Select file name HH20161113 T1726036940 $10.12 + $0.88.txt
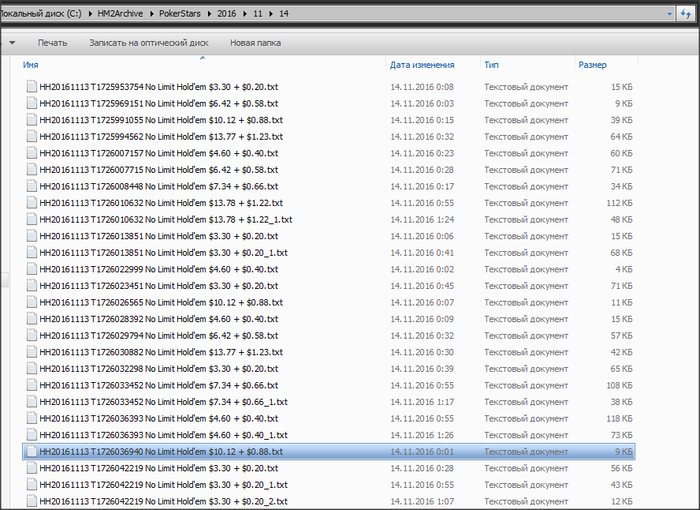 (x=161, y=451)
